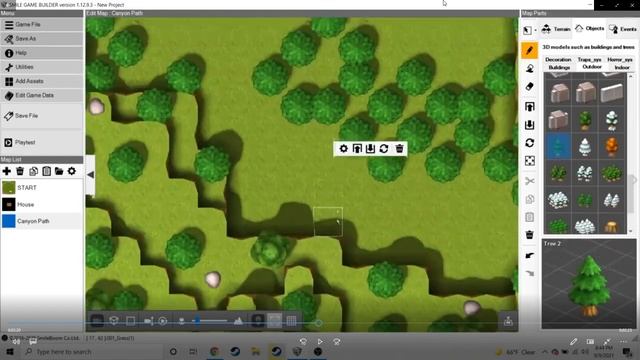Click the scissors cut icon
This screenshot has width=640, height=360.
point(529,181)
